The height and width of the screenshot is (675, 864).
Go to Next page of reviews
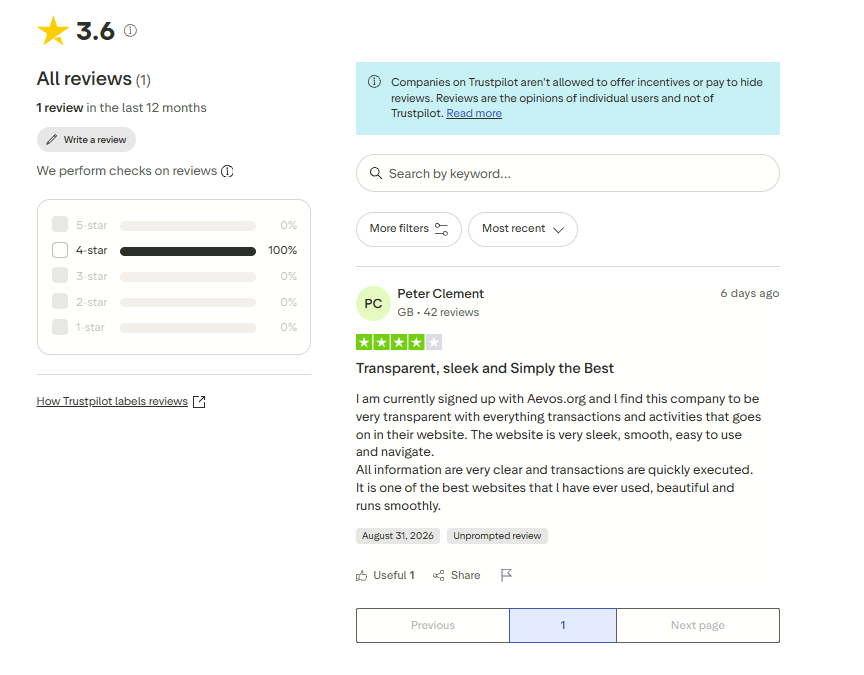click(698, 625)
